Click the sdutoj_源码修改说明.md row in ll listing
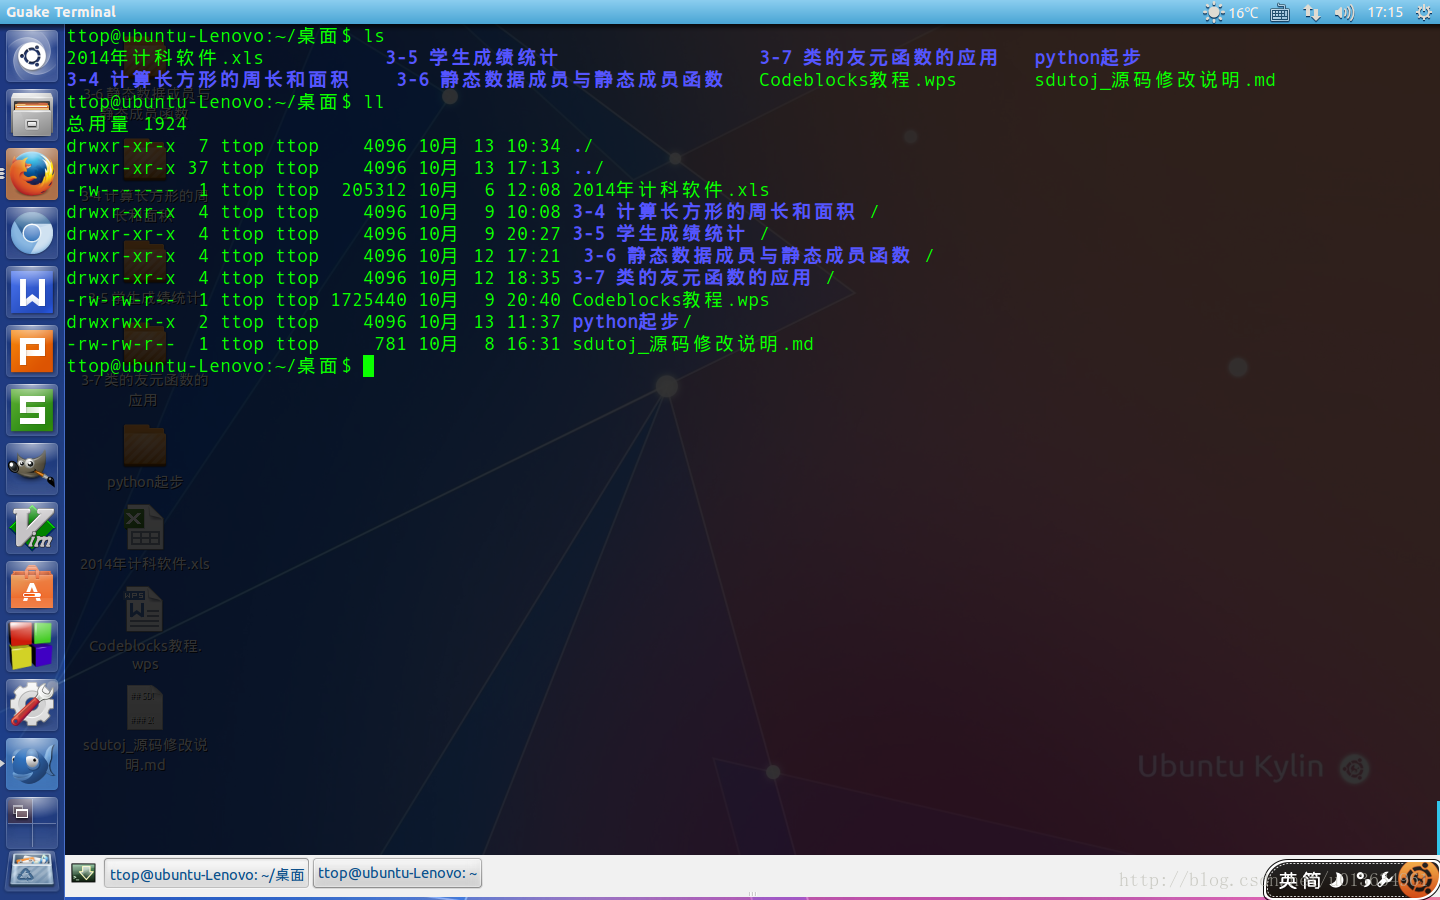1440x900 pixels. tap(440, 344)
